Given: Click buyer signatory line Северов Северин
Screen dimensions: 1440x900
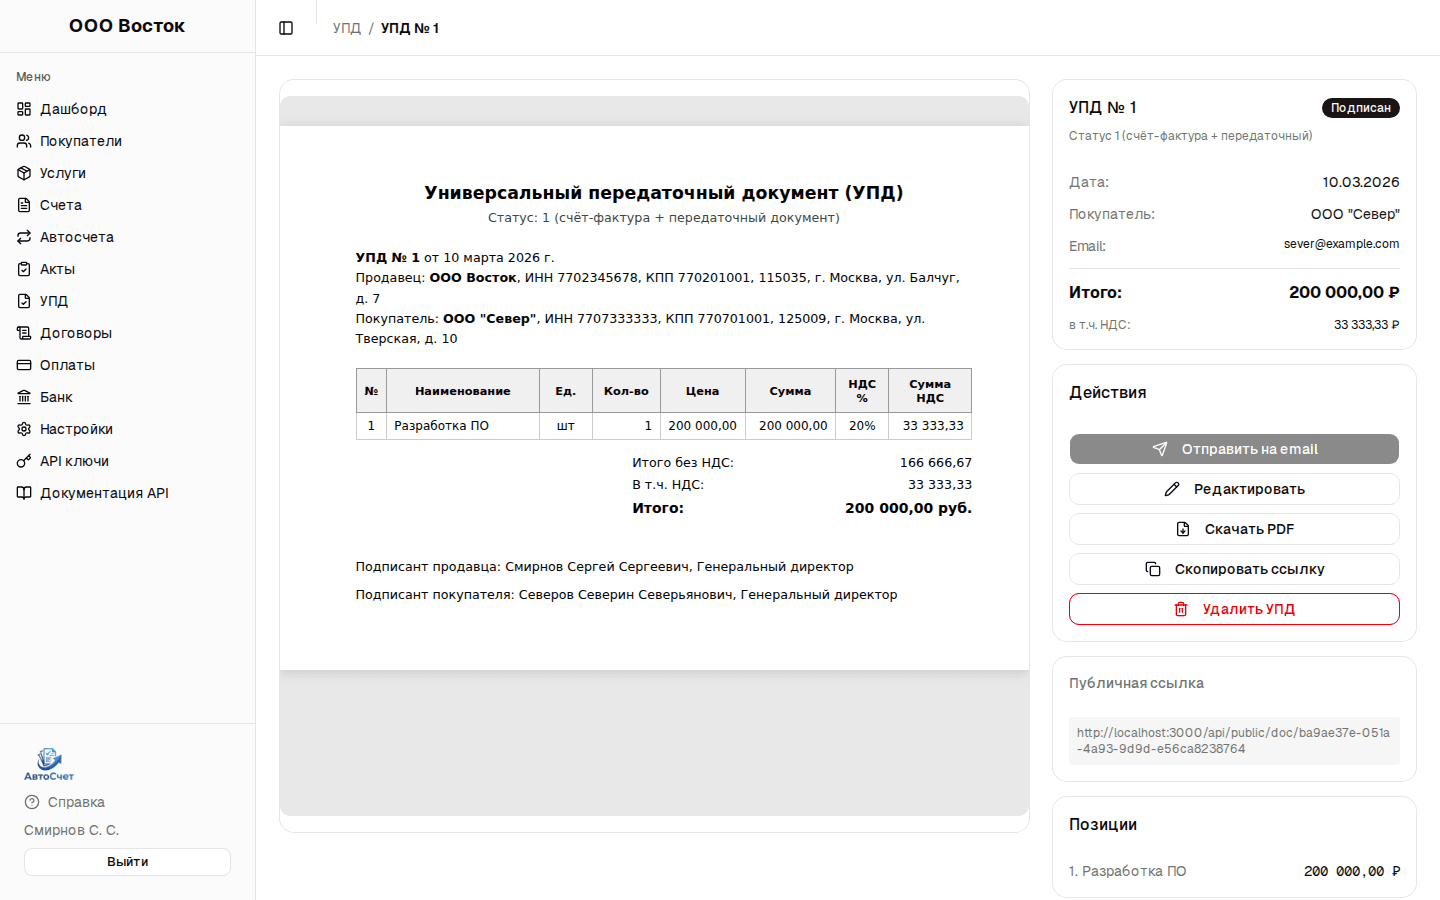Looking at the screenshot, I should tap(626, 595).
